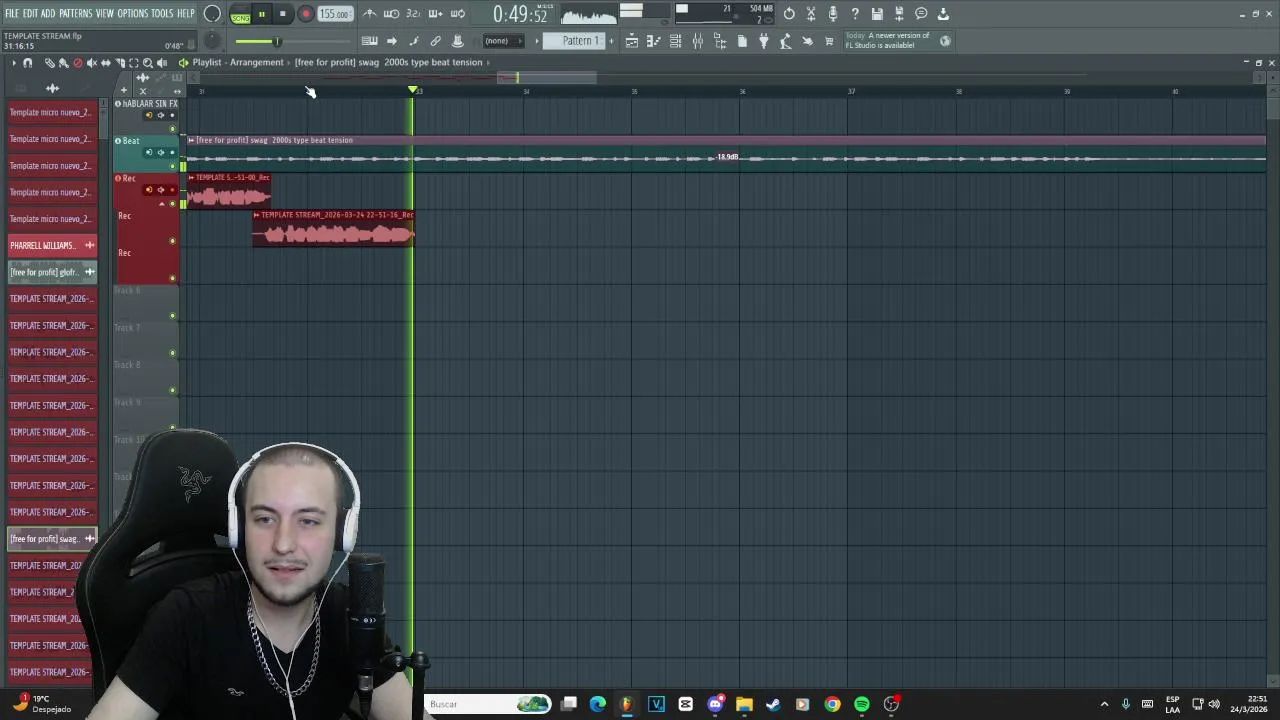The height and width of the screenshot is (720, 1280).
Task: Select the playlist slip tool
Action: [x=106, y=63]
